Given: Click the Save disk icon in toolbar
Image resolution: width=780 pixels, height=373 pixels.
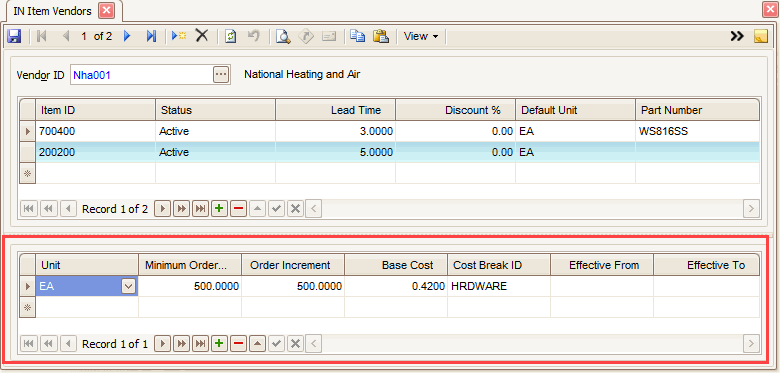Looking at the screenshot, I should click(x=13, y=36).
